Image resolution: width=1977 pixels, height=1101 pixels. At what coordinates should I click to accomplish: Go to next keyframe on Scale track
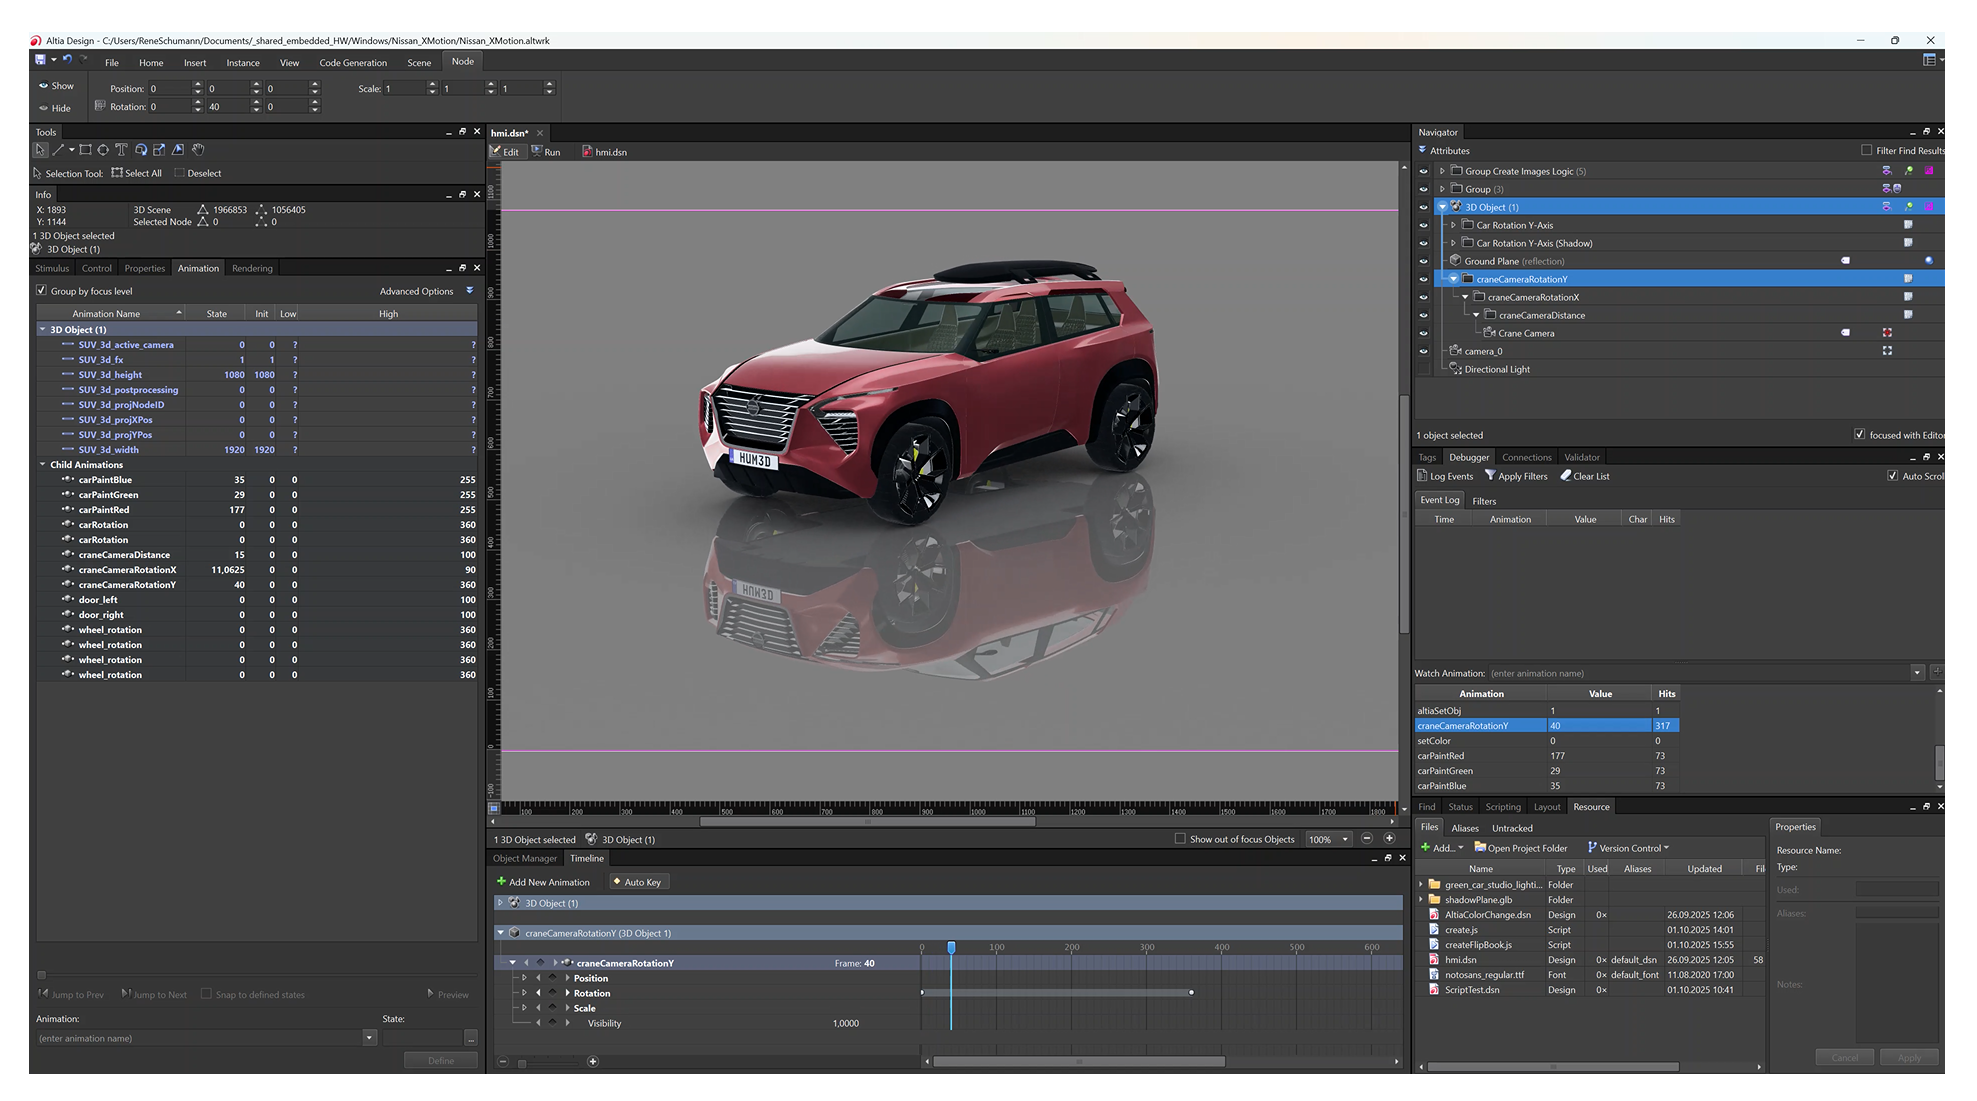click(567, 1008)
